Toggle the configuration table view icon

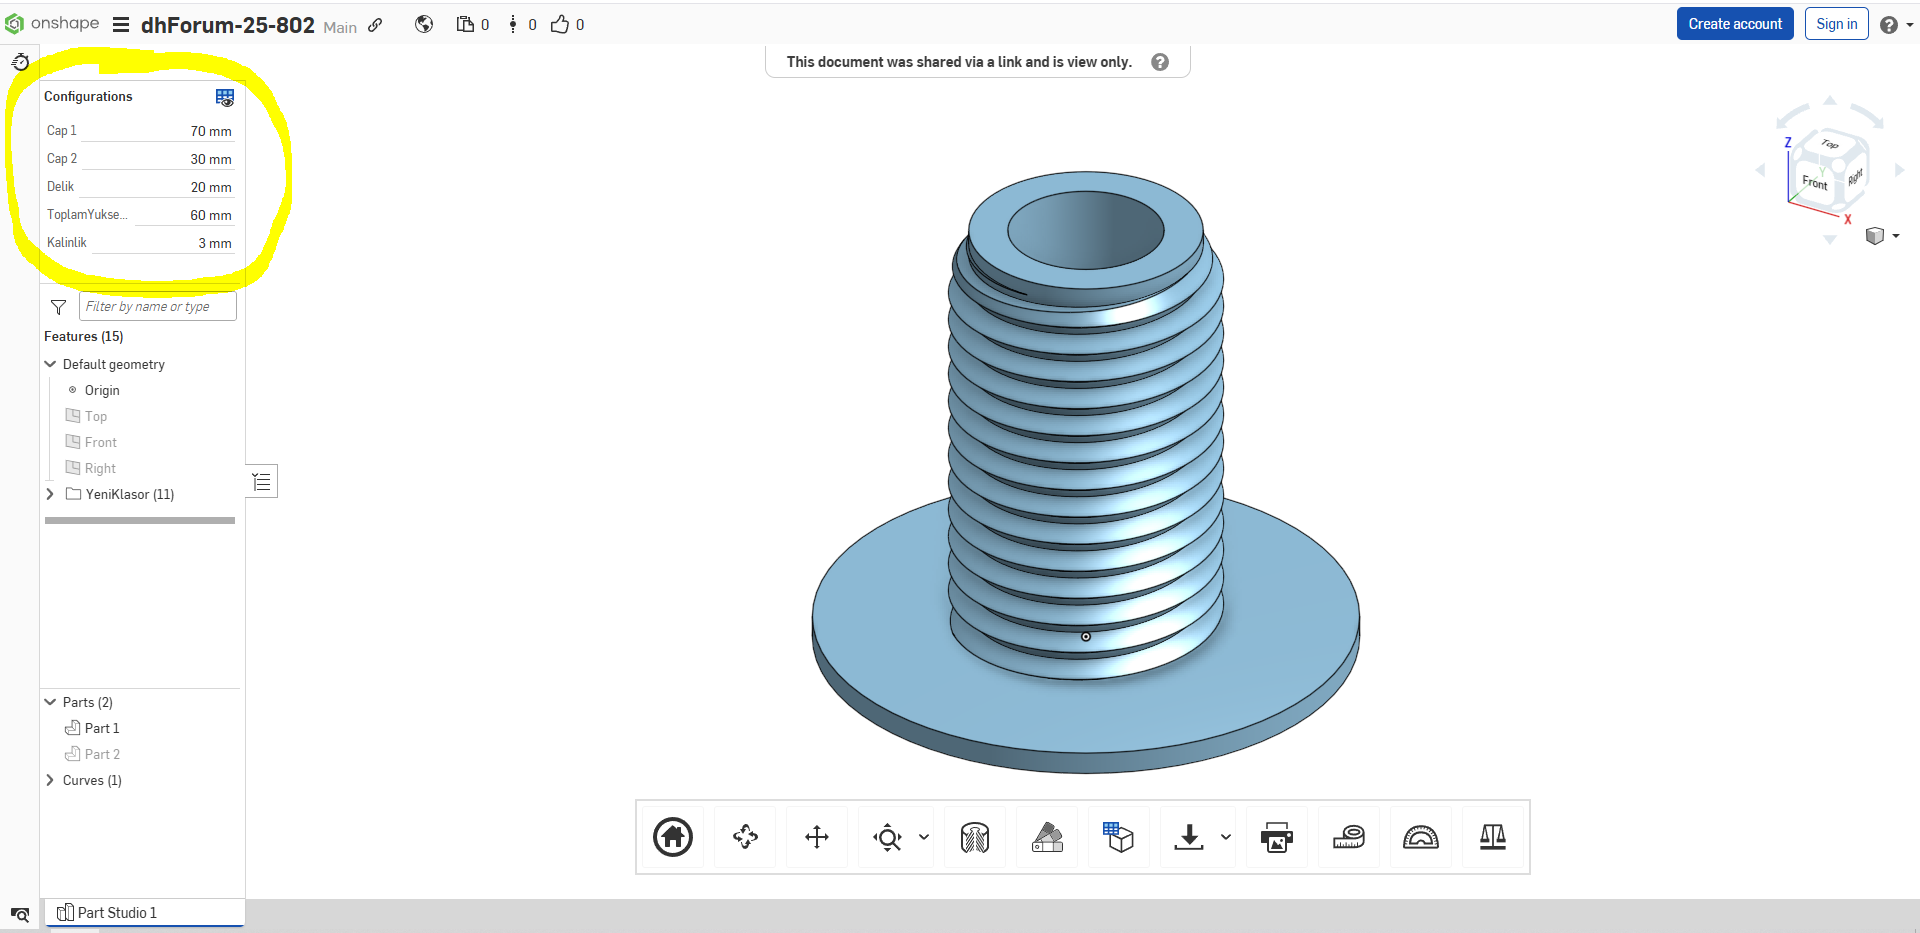[x=225, y=97]
